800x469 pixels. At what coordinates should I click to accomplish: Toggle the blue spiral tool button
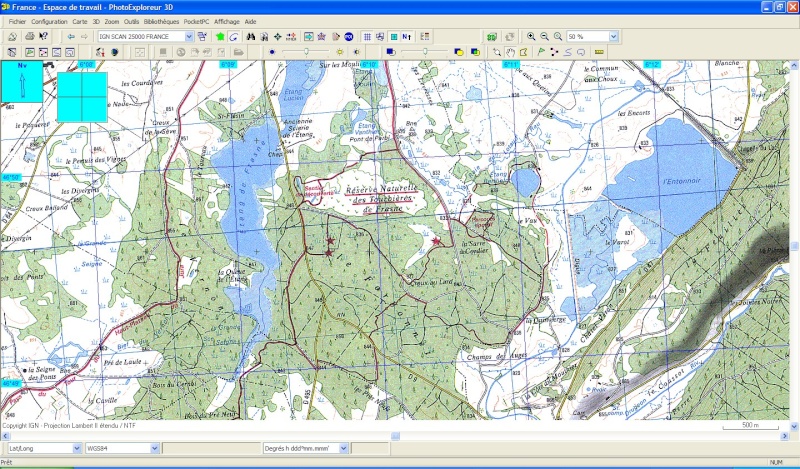(233, 37)
